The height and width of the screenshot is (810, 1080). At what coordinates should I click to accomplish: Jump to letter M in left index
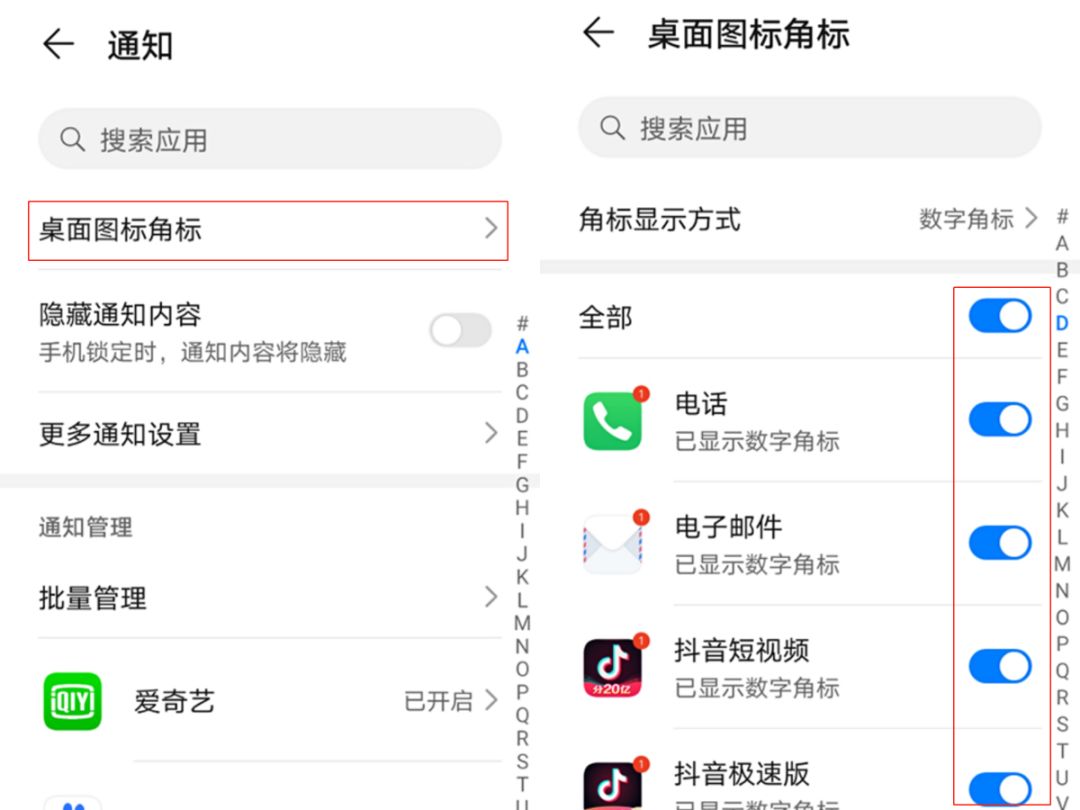[522, 623]
